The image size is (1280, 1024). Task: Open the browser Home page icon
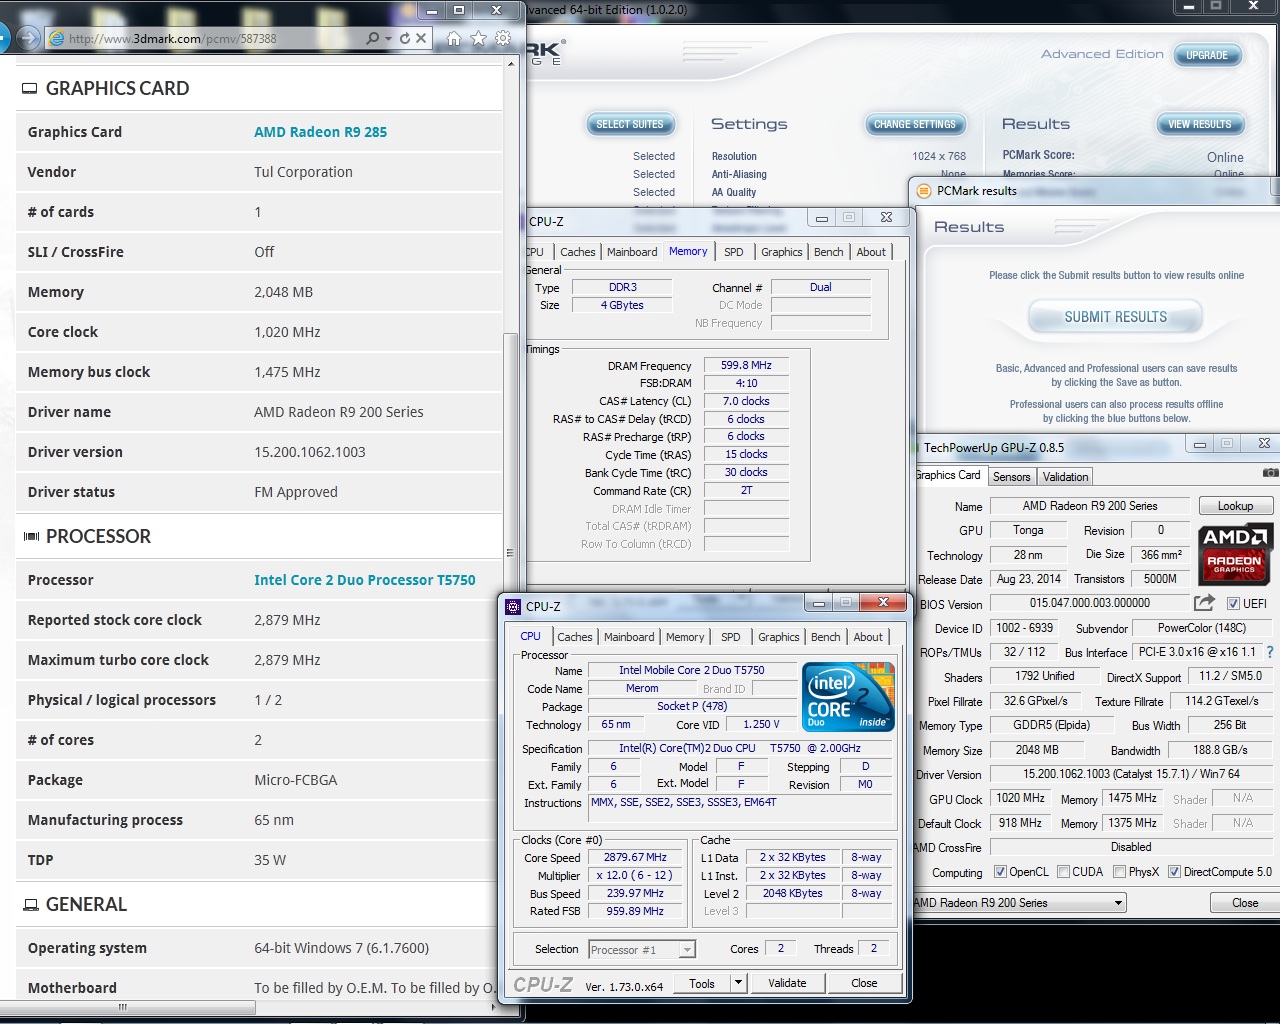point(454,38)
